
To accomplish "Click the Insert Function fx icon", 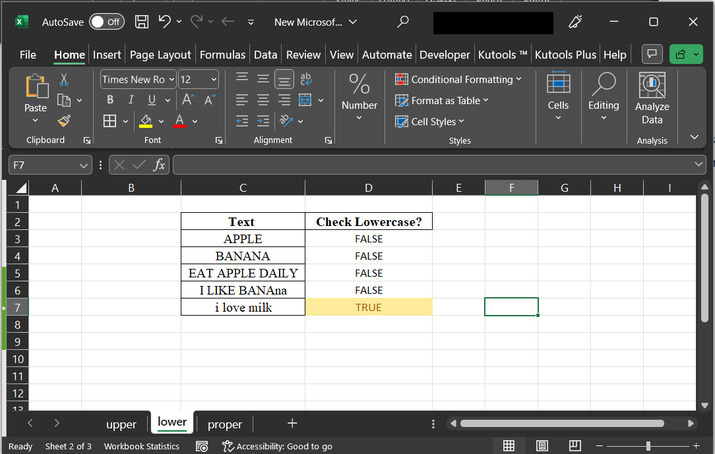I will pyautogui.click(x=159, y=165).
